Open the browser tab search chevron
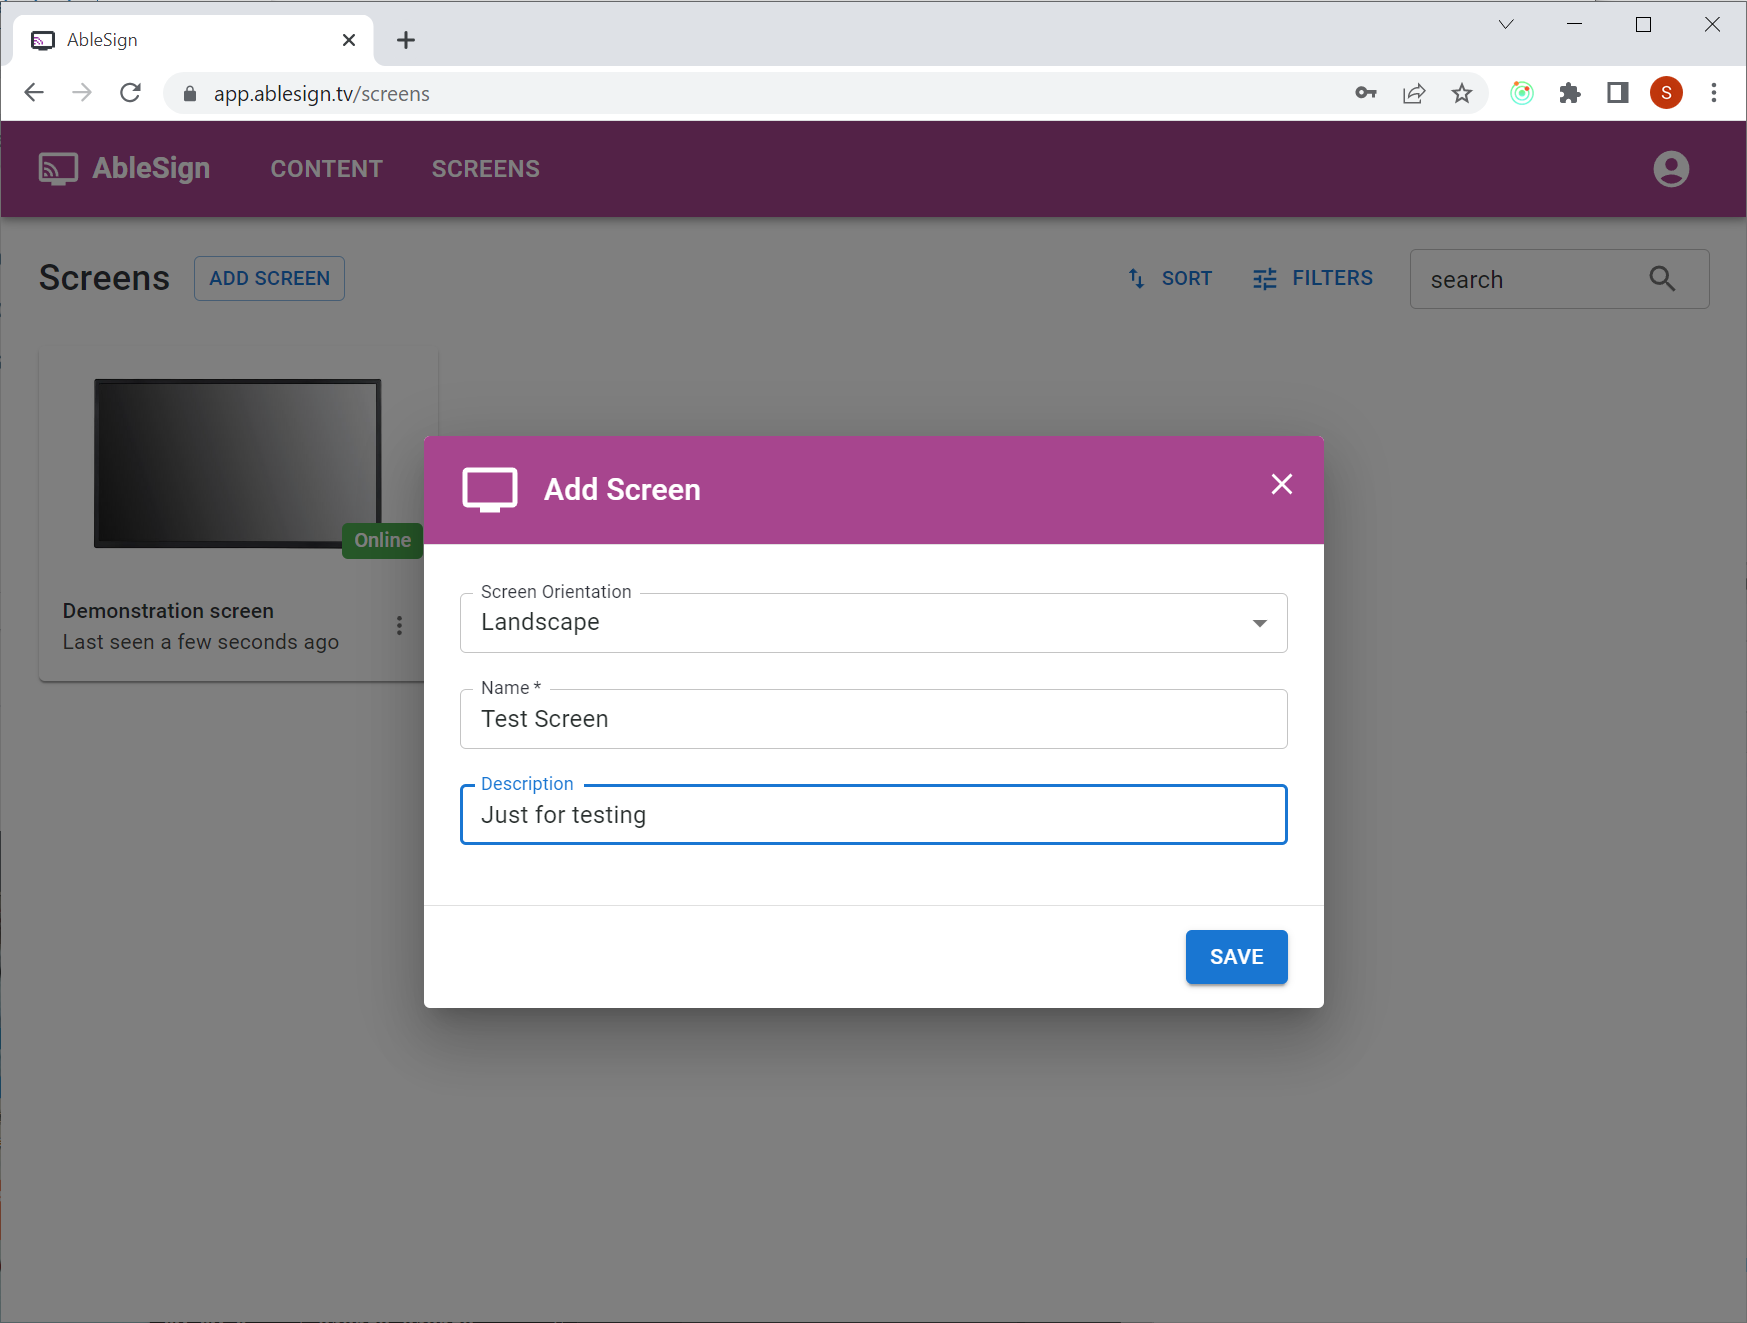 click(x=1506, y=24)
